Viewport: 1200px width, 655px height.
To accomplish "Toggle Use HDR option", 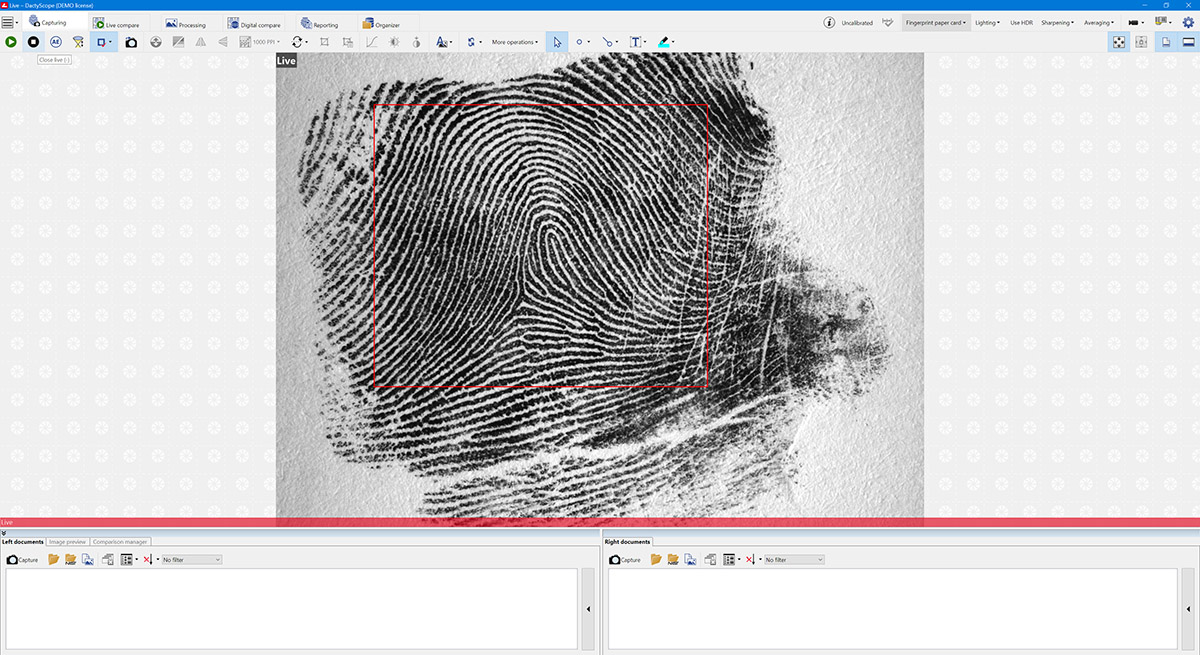I will [1021, 22].
